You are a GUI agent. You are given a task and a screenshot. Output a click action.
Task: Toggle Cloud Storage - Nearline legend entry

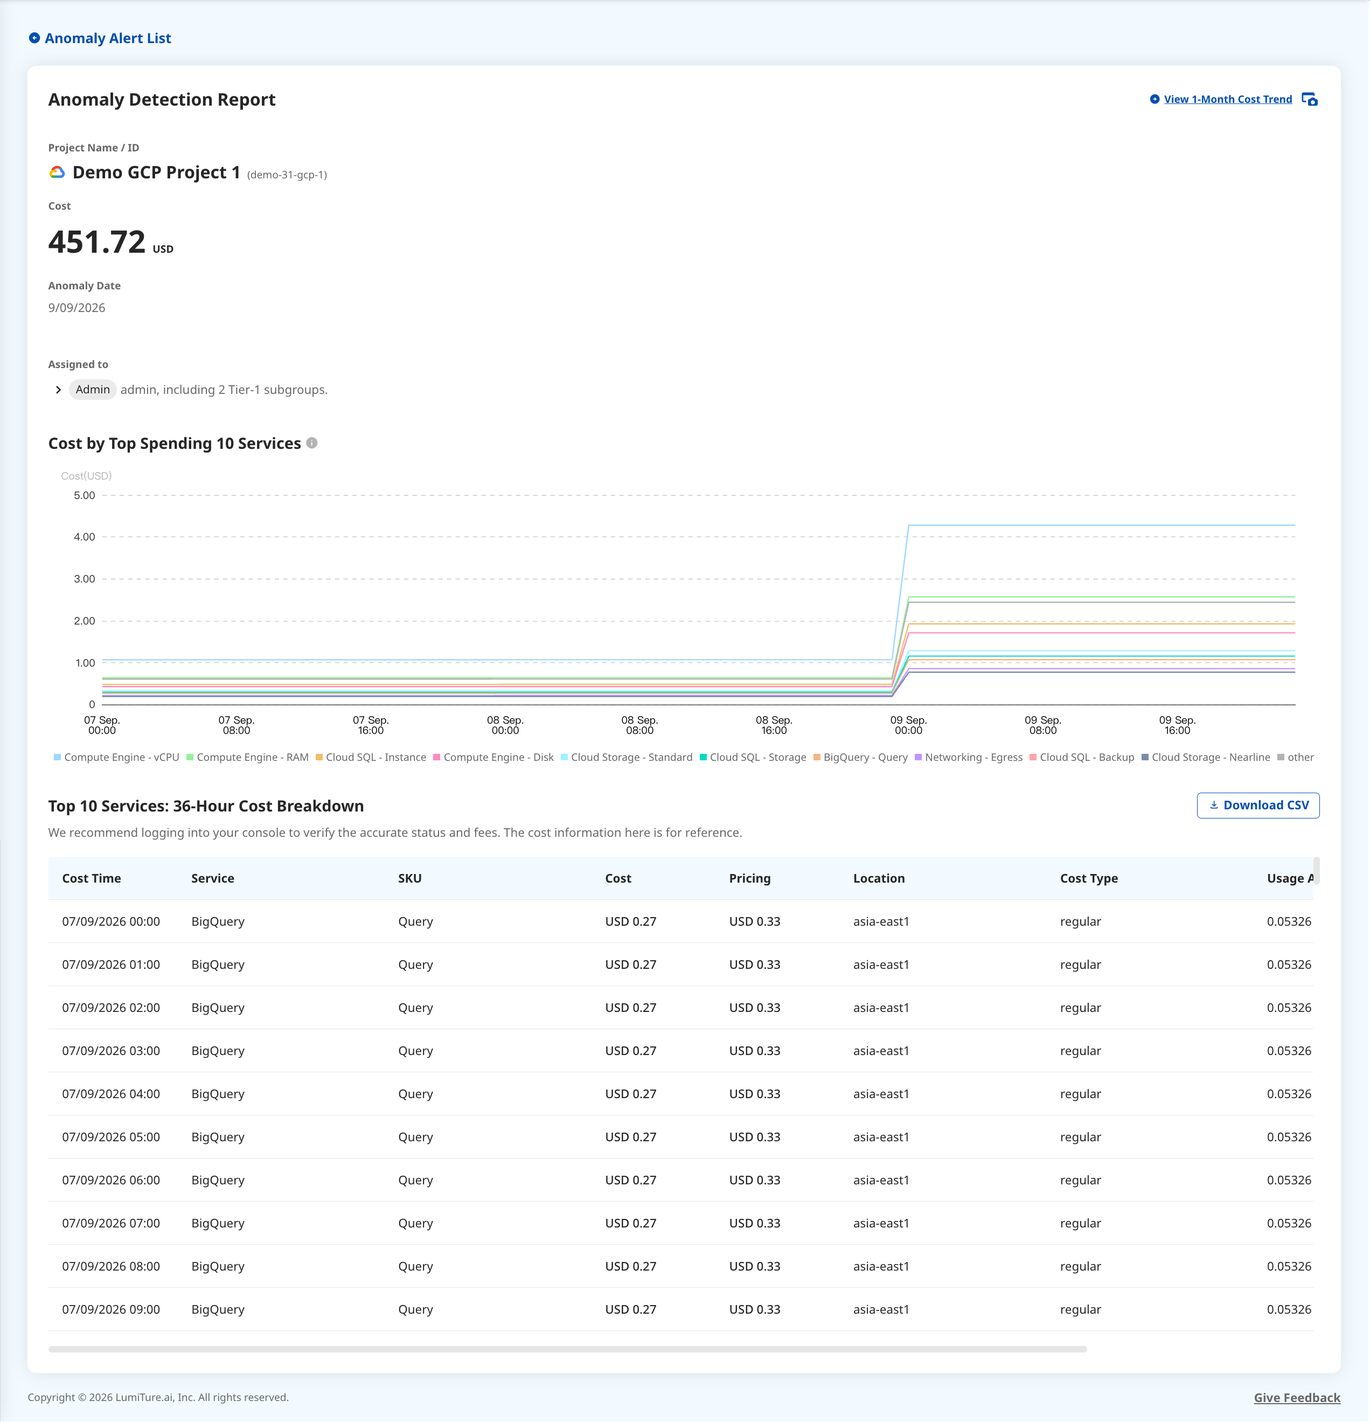tap(1206, 757)
